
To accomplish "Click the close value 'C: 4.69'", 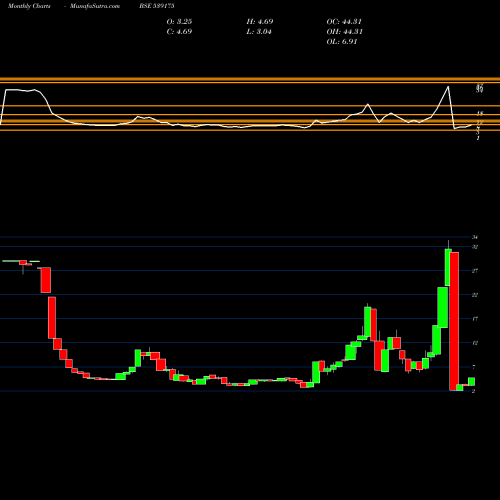I will point(179,32).
